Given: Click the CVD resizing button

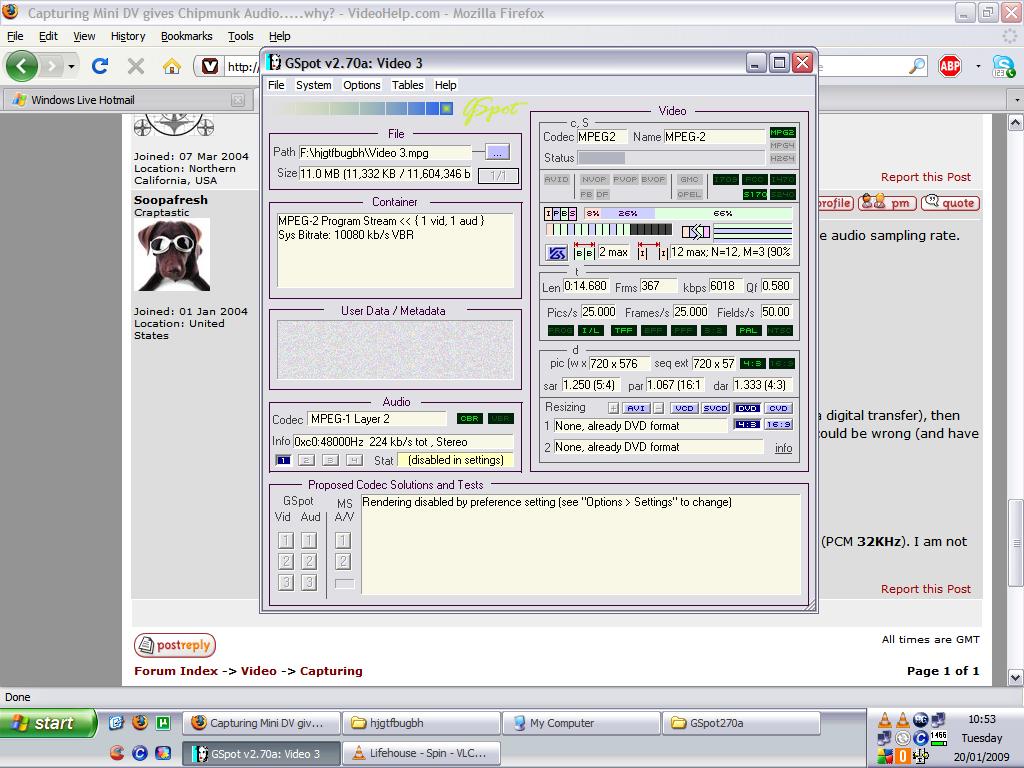Looking at the screenshot, I should pyautogui.click(x=778, y=408).
